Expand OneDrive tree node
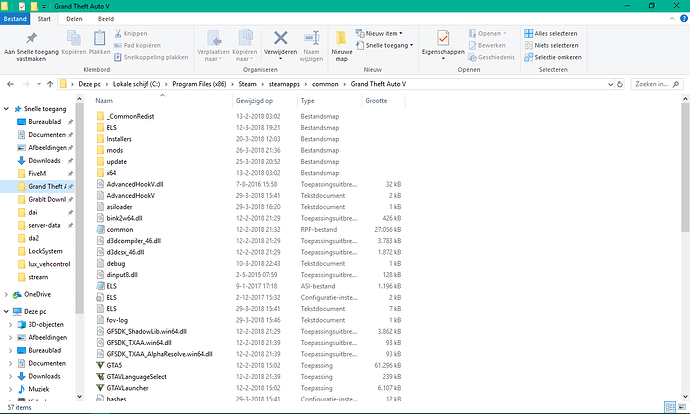This screenshot has width=690, height=414. (6, 294)
